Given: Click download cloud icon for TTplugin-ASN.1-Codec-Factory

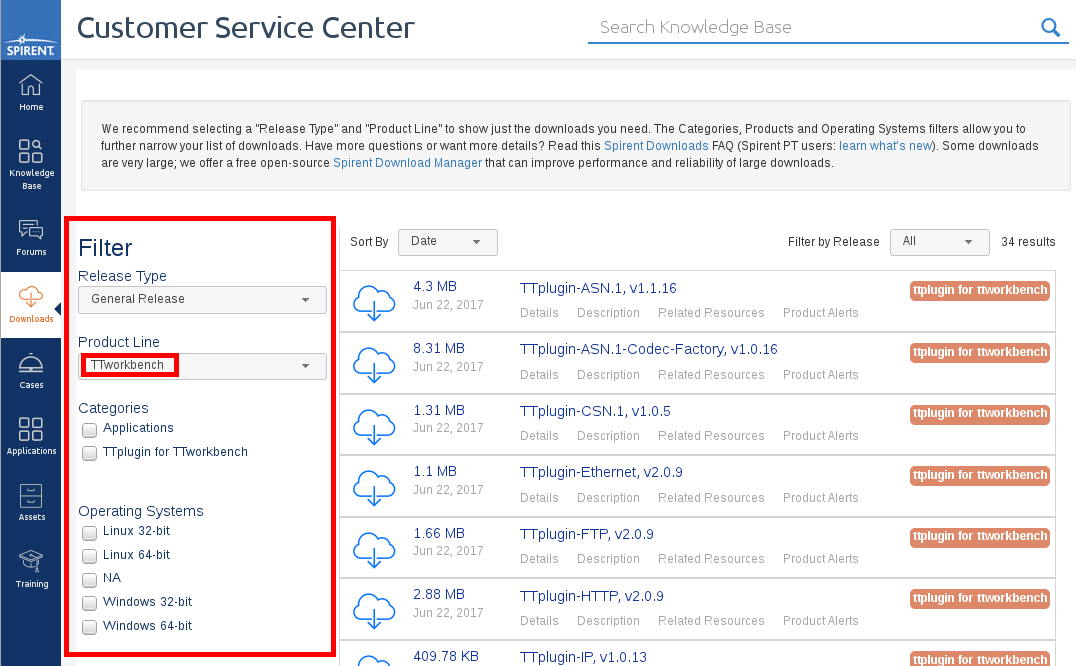Looking at the screenshot, I should [x=374, y=364].
